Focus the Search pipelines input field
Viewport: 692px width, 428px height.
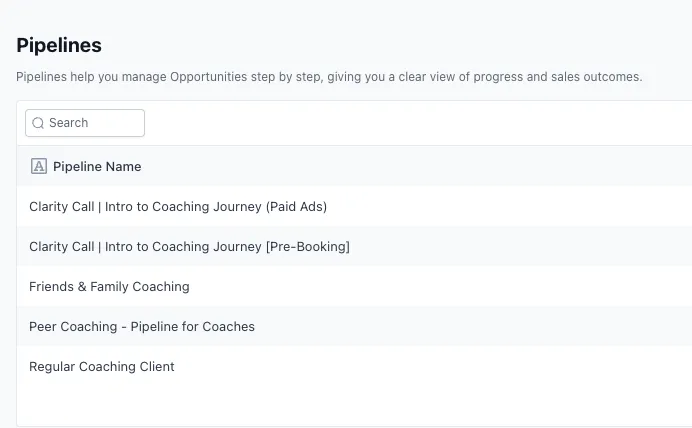pos(92,123)
